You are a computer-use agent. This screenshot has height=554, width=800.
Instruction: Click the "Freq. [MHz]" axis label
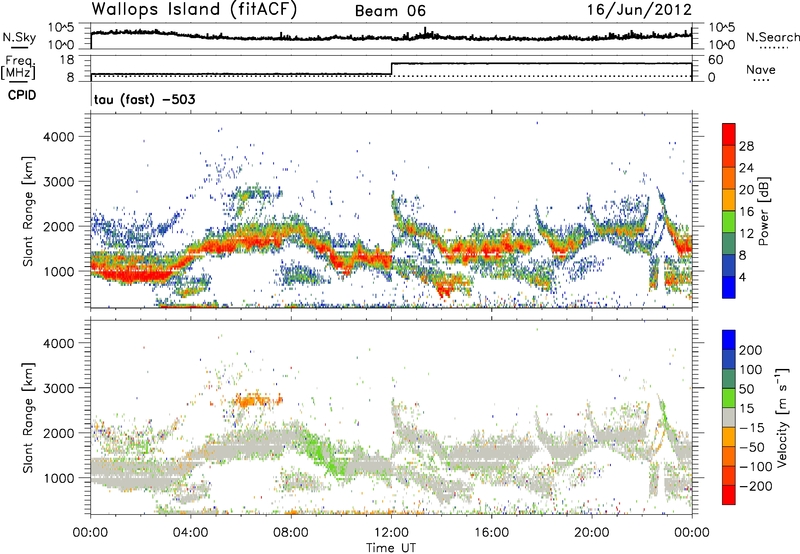(x=18, y=67)
